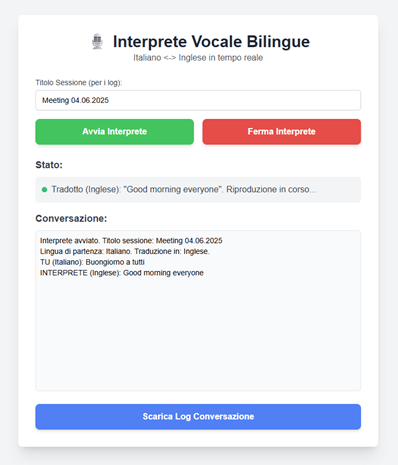This screenshot has width=398, height=465.
Task: Select the Interprete Vocale Bilingue heading
Action: click(x=211, y=42)
